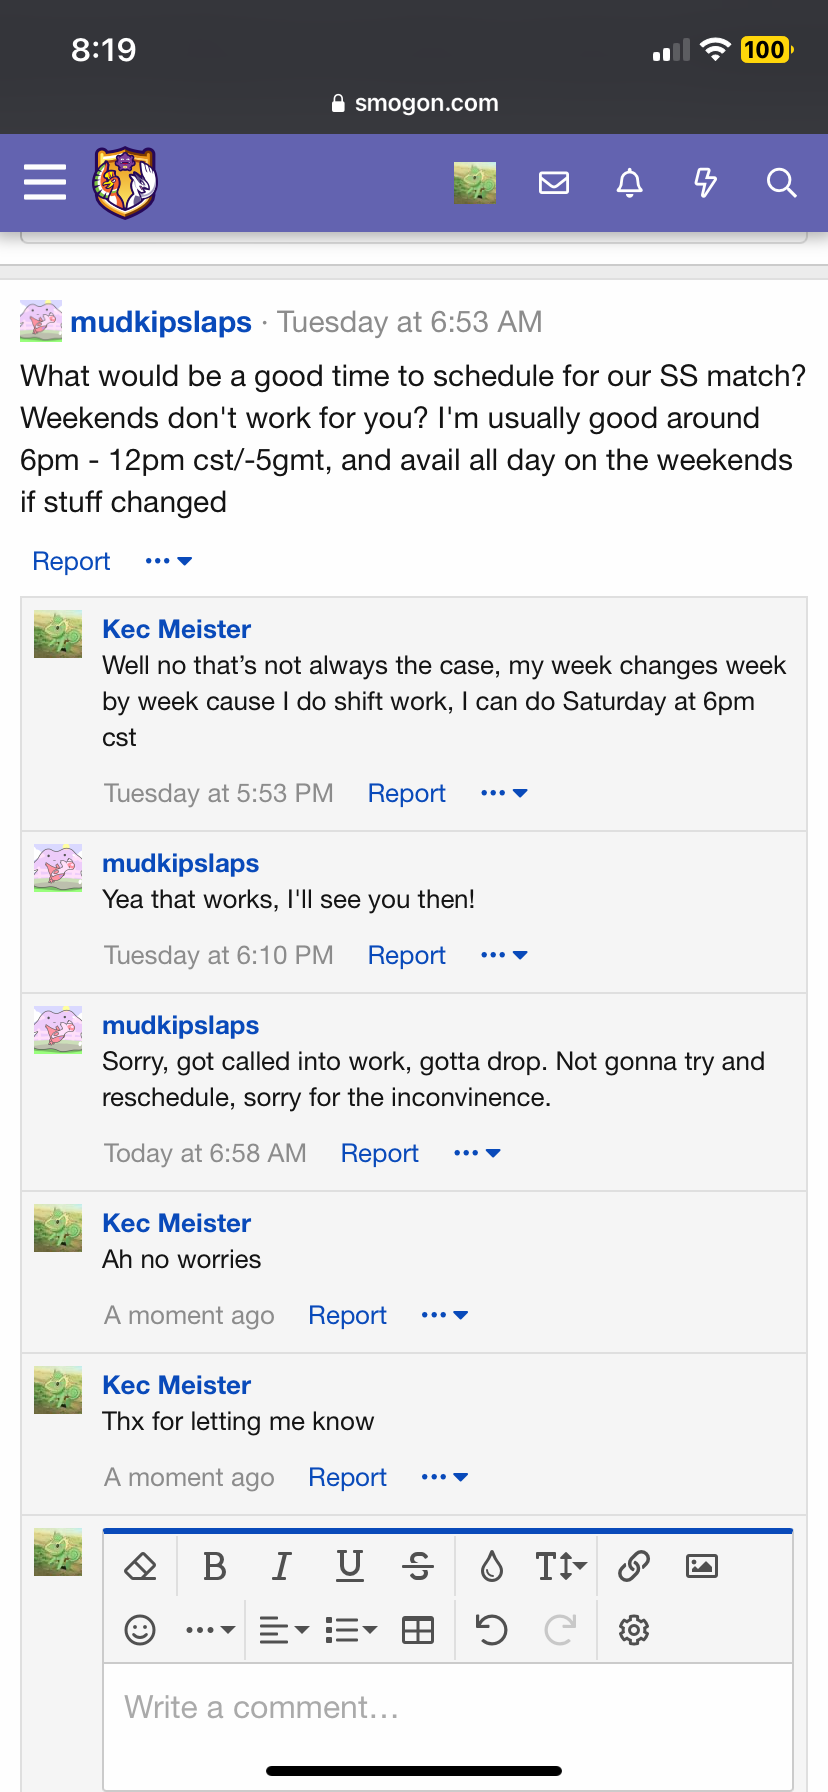Check the bell alerts icon
The height and width of the screenshot is (1792, 828).
click(x=629, y=182)
